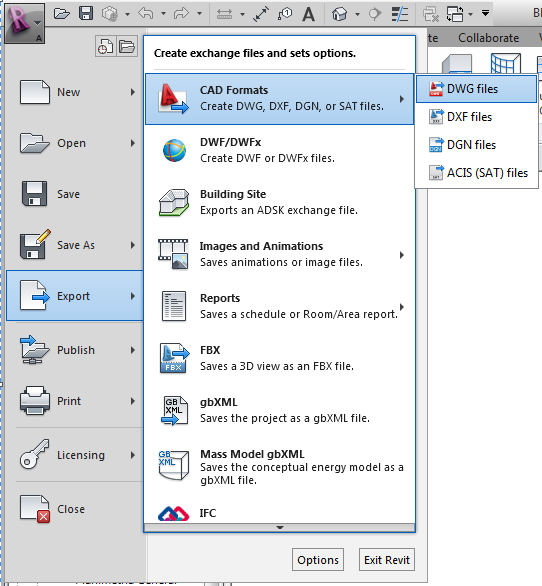Click the Switch Windows icon
The width and height of the screenshot is (542, 586).
455,14
